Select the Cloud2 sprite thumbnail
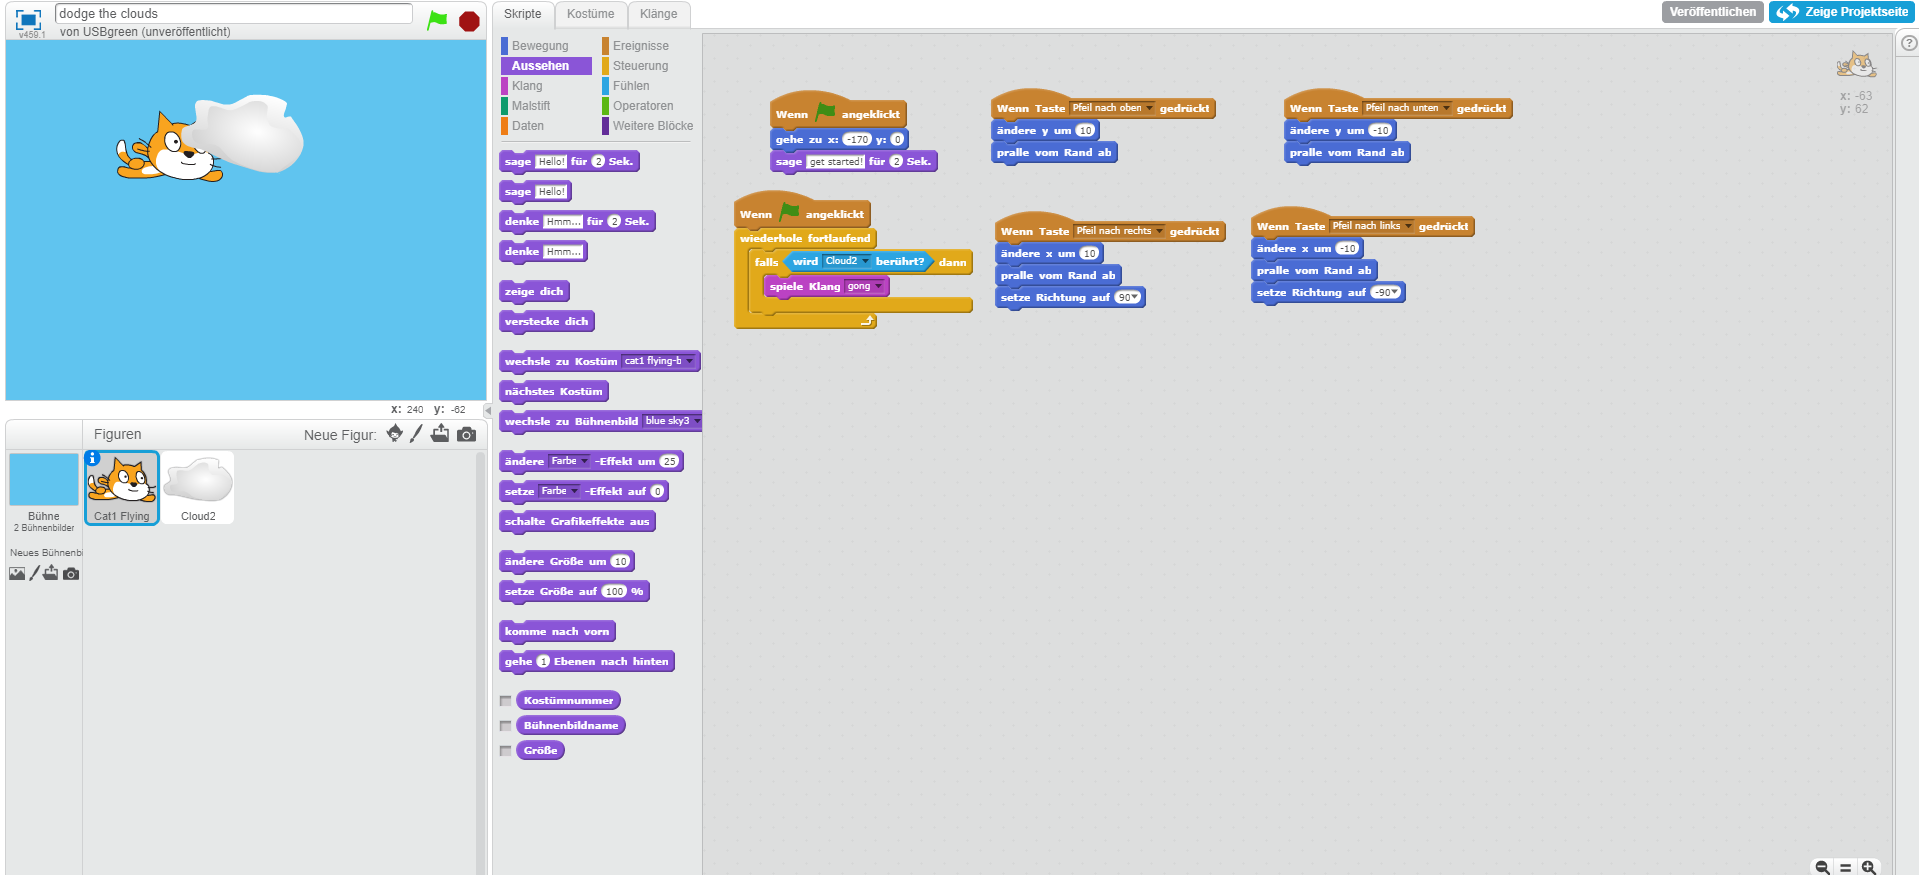The height and width of the screenshot is (875, 1919). (x=198, y=487)
